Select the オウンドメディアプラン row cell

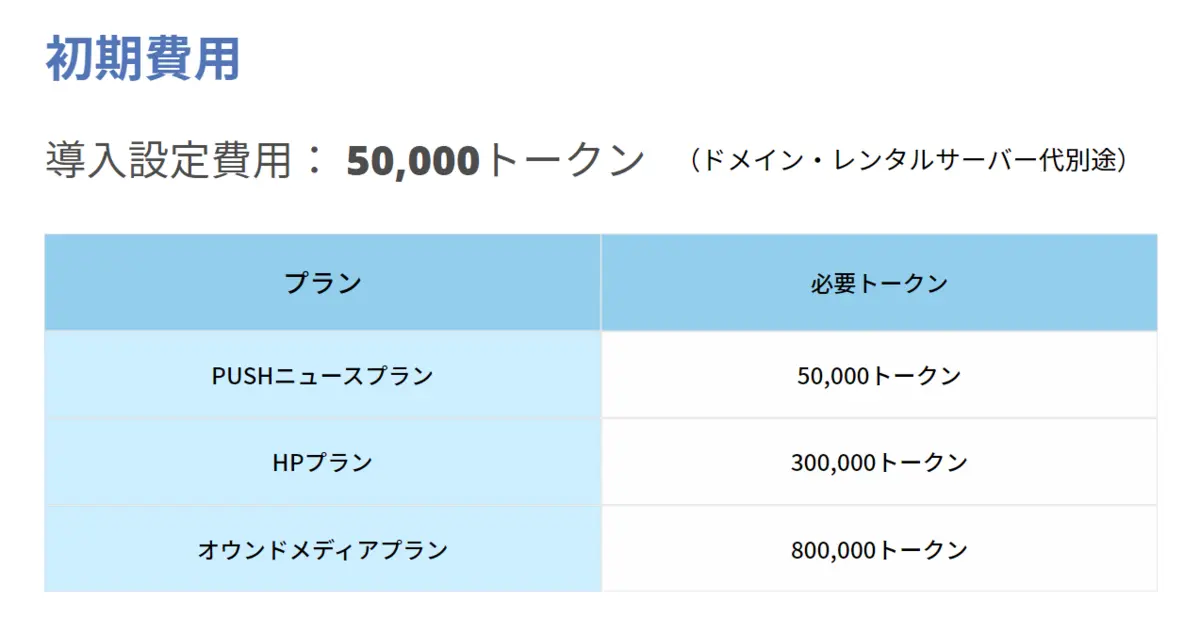point(323,549)
